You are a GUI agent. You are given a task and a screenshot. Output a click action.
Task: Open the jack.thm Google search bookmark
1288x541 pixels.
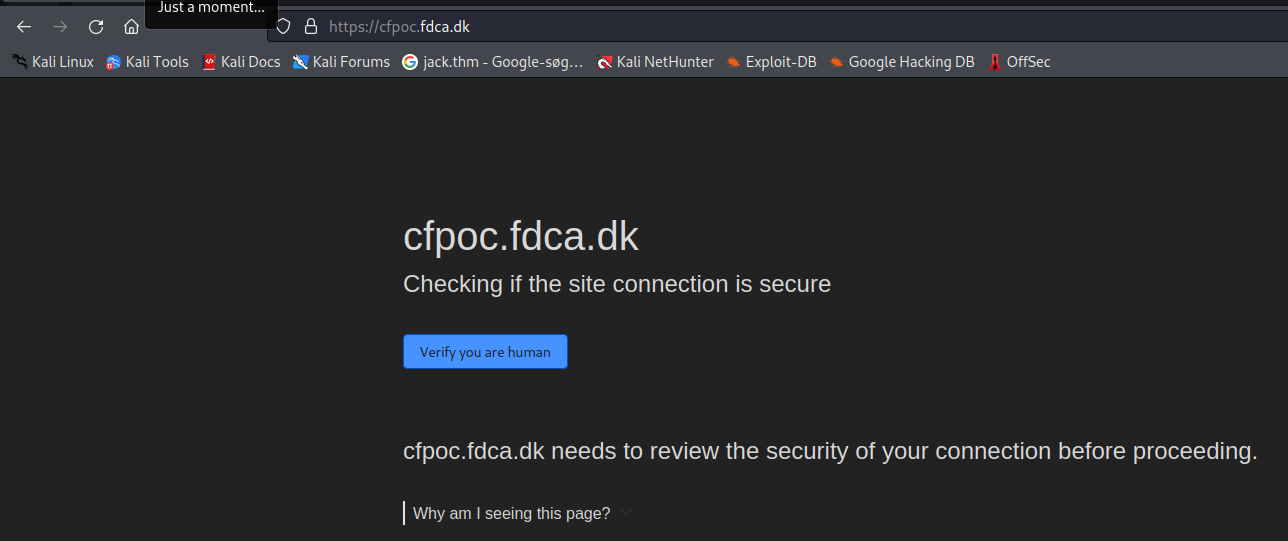(492, 62)
